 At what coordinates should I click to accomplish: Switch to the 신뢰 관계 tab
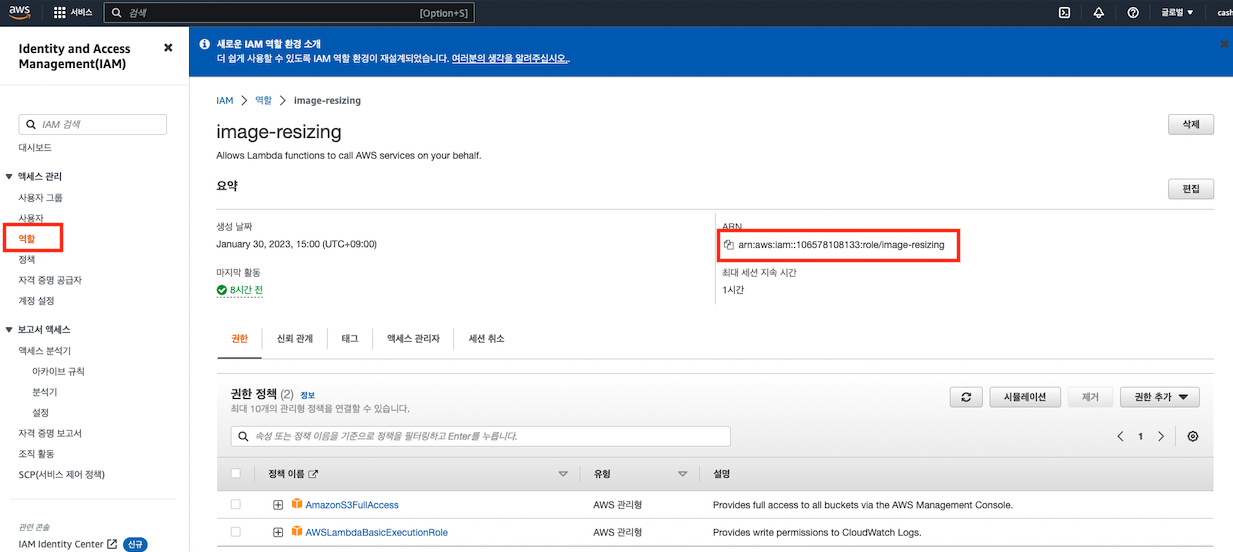[x=294, y=339]
